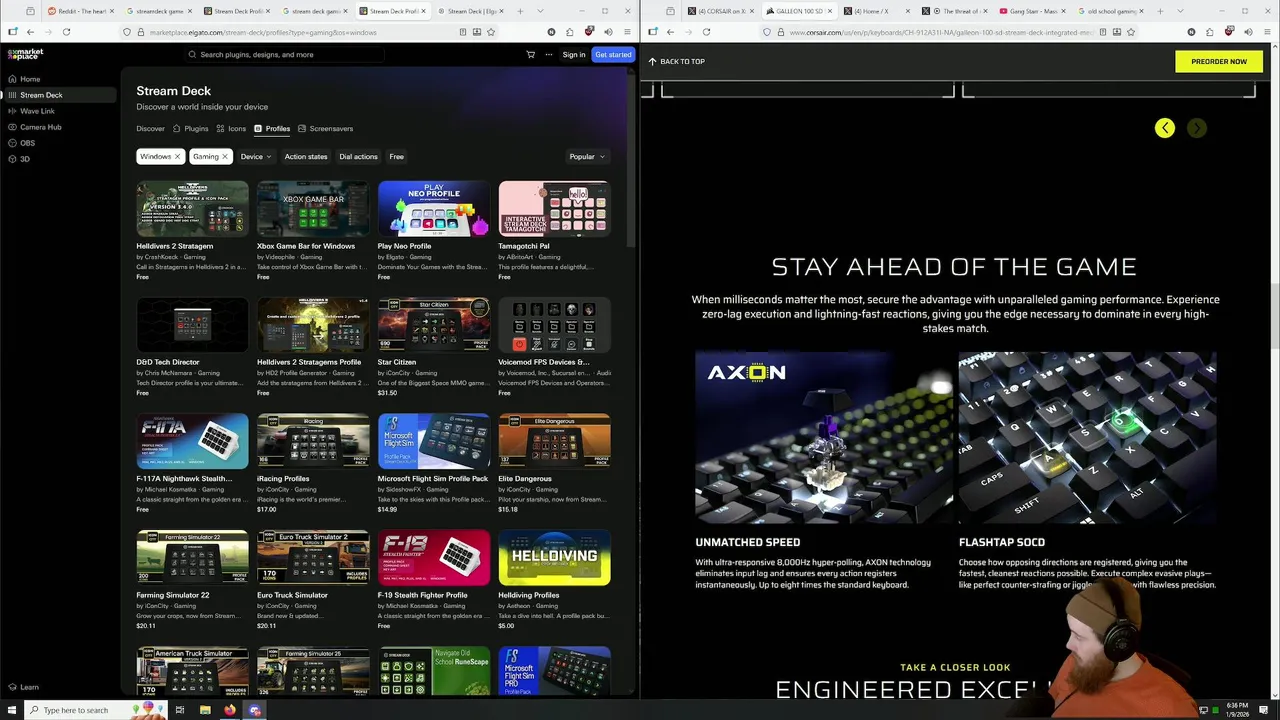Viewport: 1280px width, 720px height.
Task: Click the previous-slide yellow arrow on Corsair page
Action: coord(1165,128)
